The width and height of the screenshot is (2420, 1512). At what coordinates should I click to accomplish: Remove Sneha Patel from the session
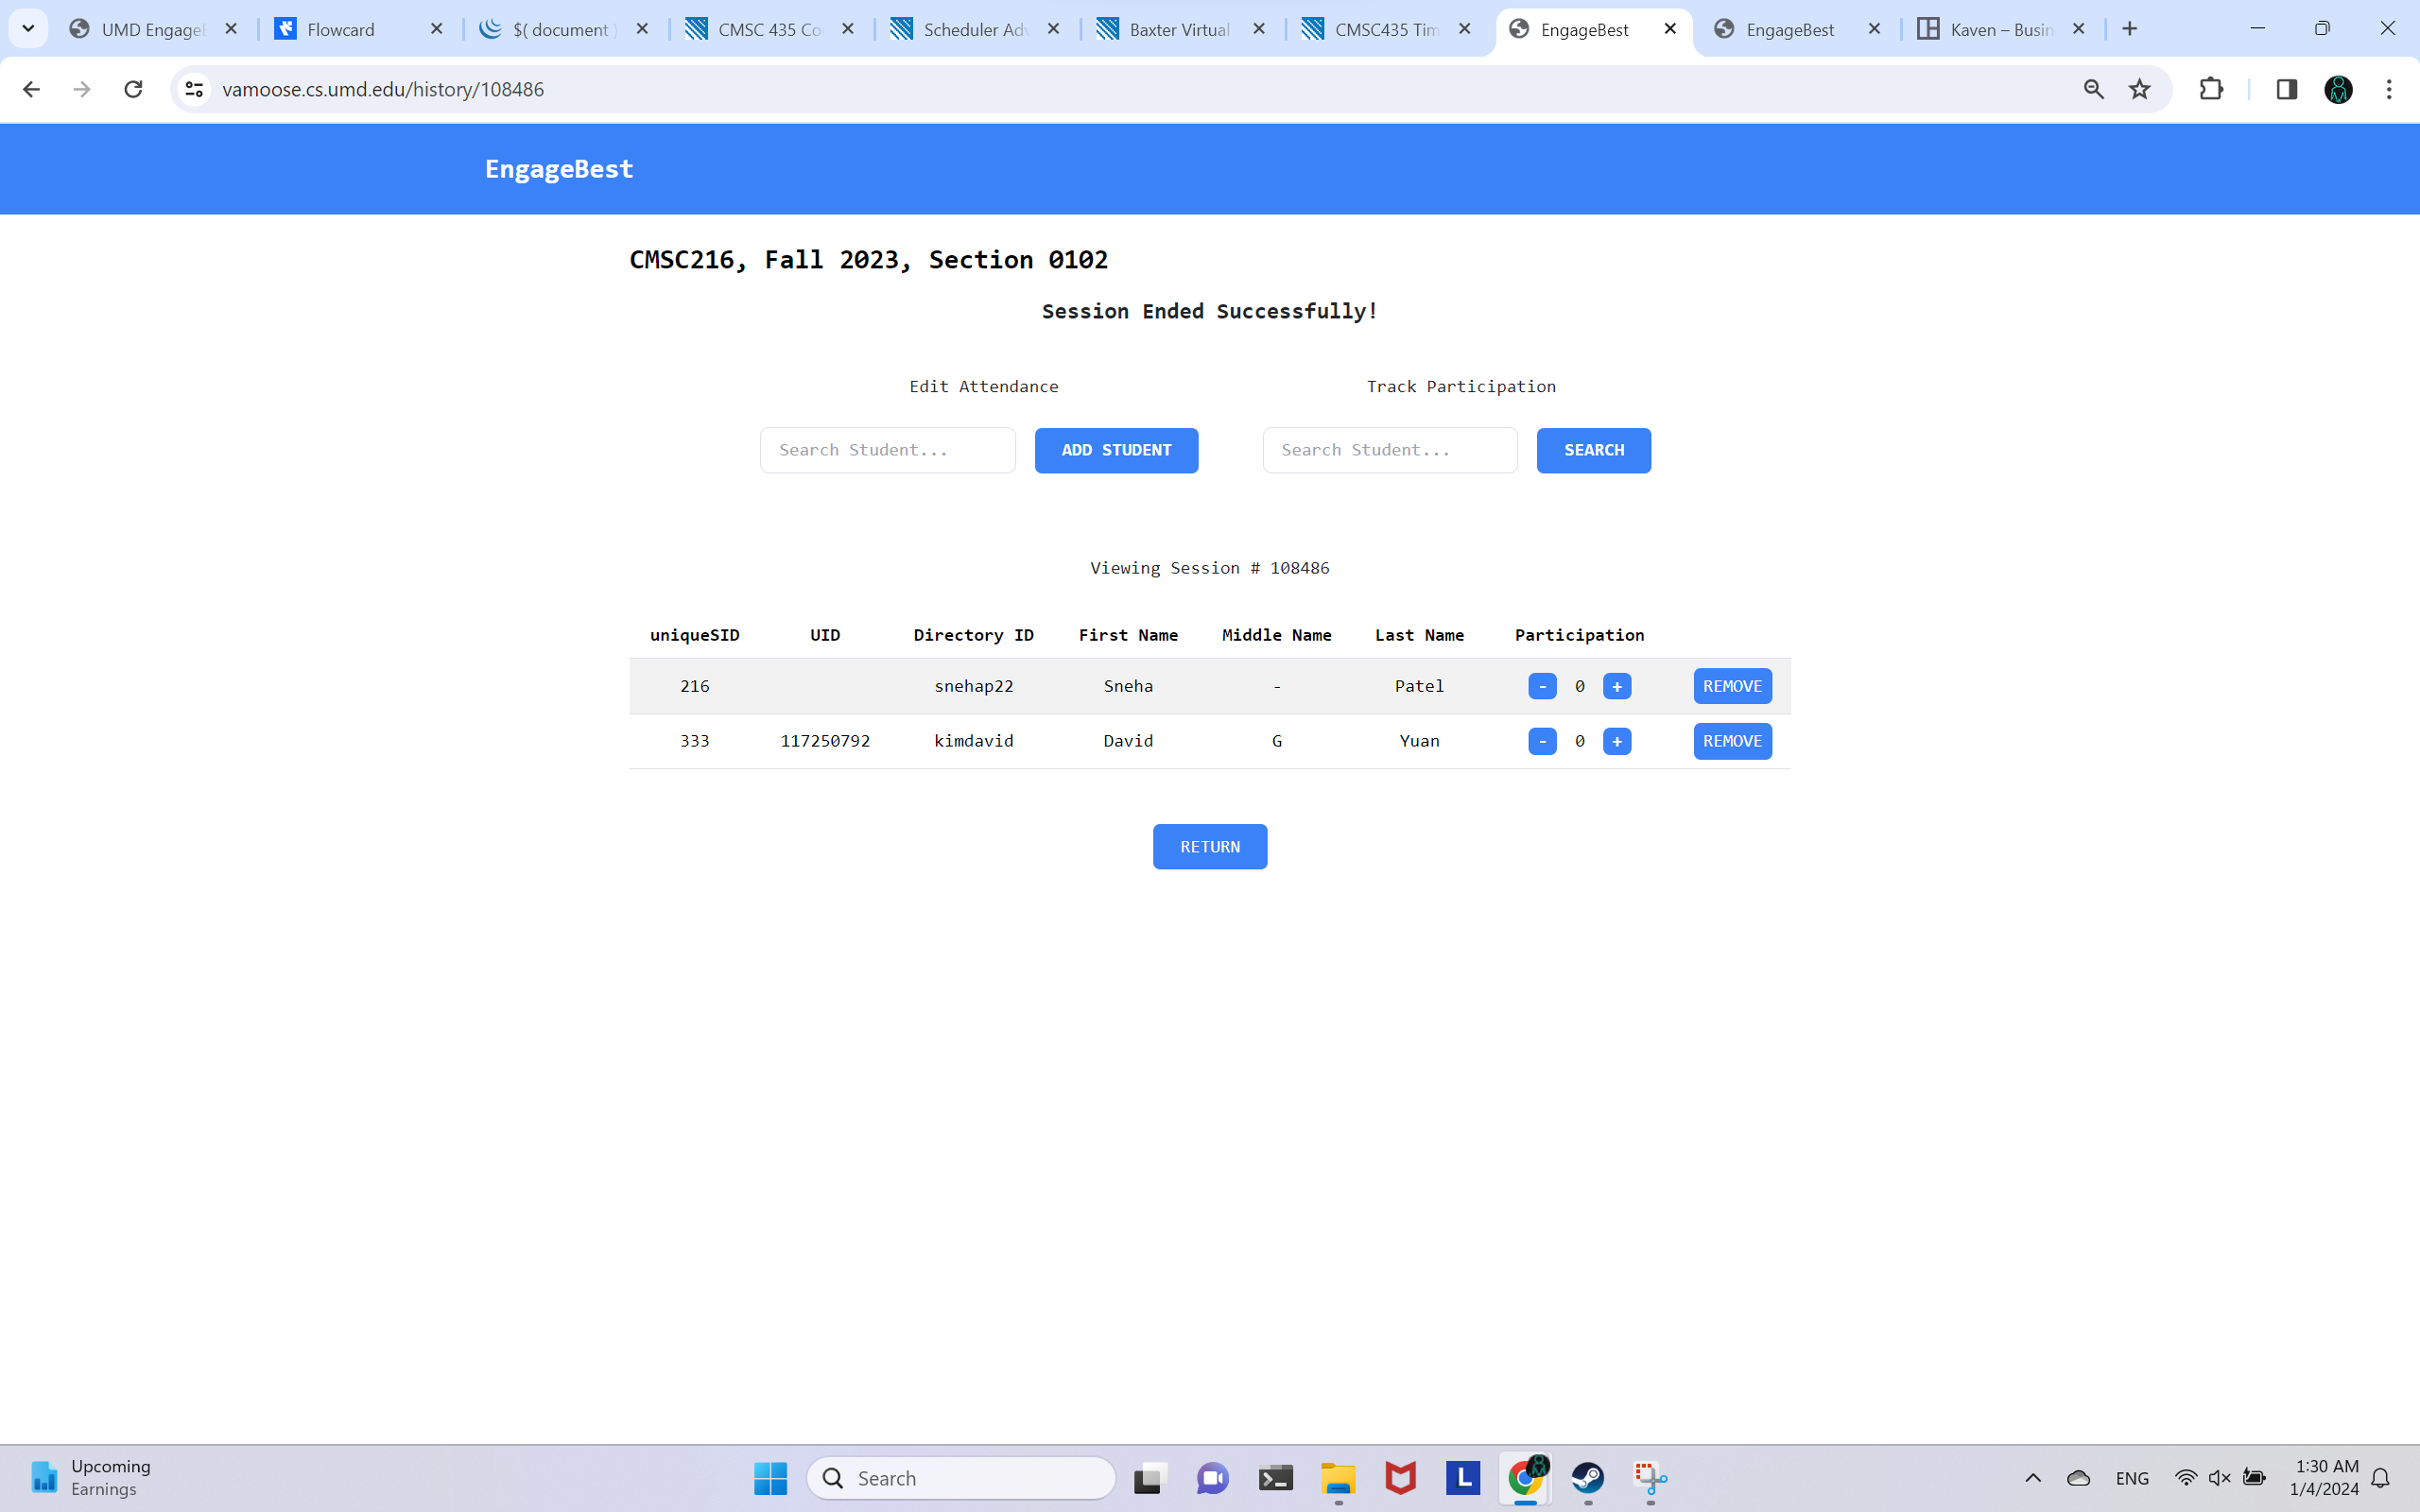click(x=1733, y=686)
